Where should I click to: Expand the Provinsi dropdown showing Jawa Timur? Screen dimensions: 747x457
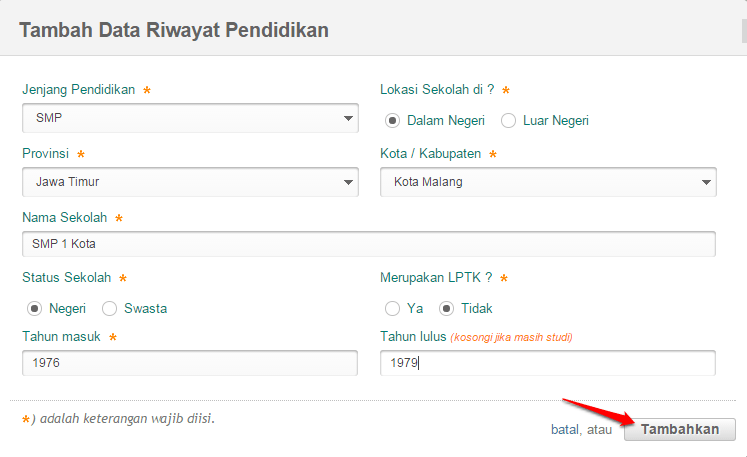pos(190,182)
